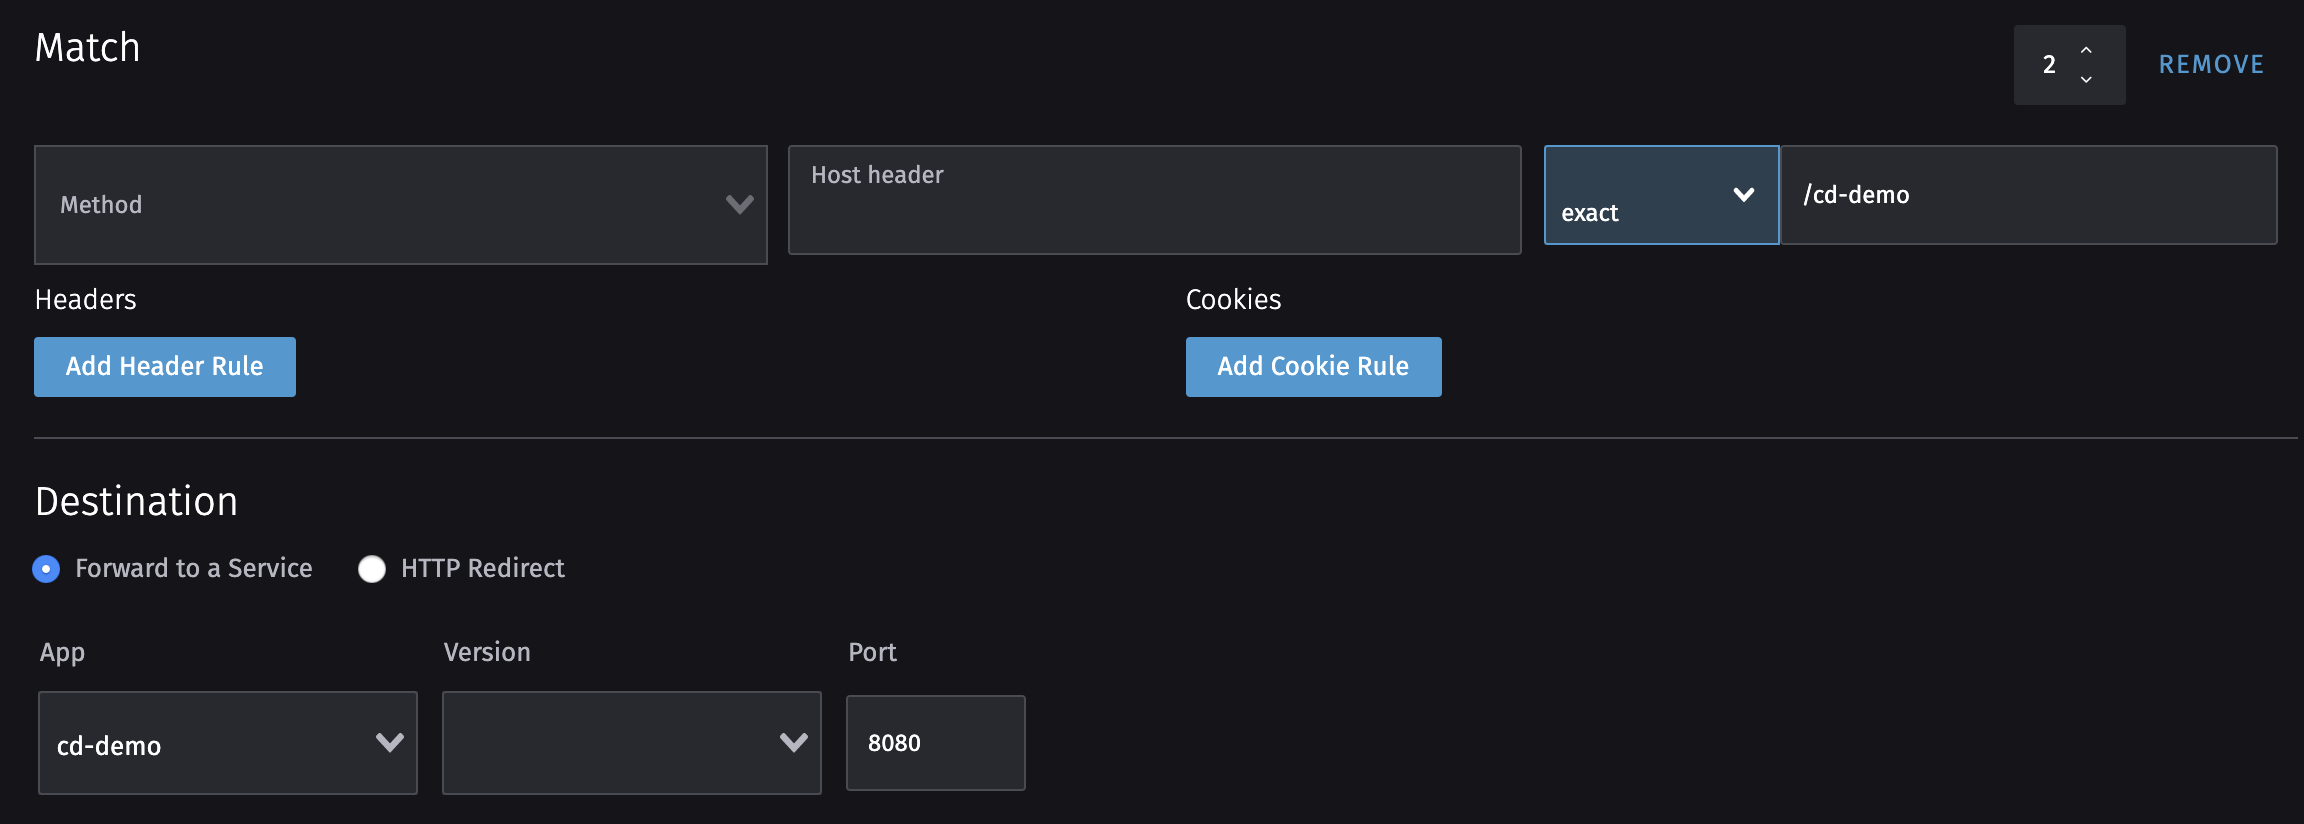Image resolution: width=2304 pixels, height=824 pixels.
Task: Decrement the match order stepper down arrow
Action: [x=2086, y=79]
